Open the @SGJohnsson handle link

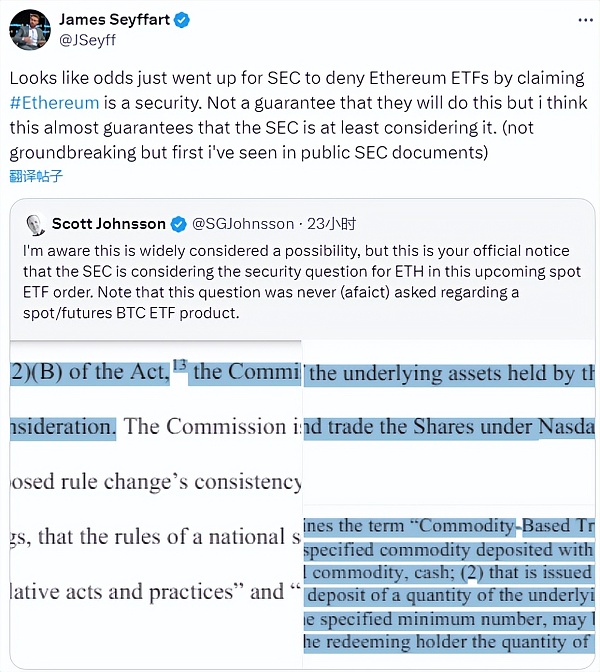pyautogui.click(x=243, y=223)
